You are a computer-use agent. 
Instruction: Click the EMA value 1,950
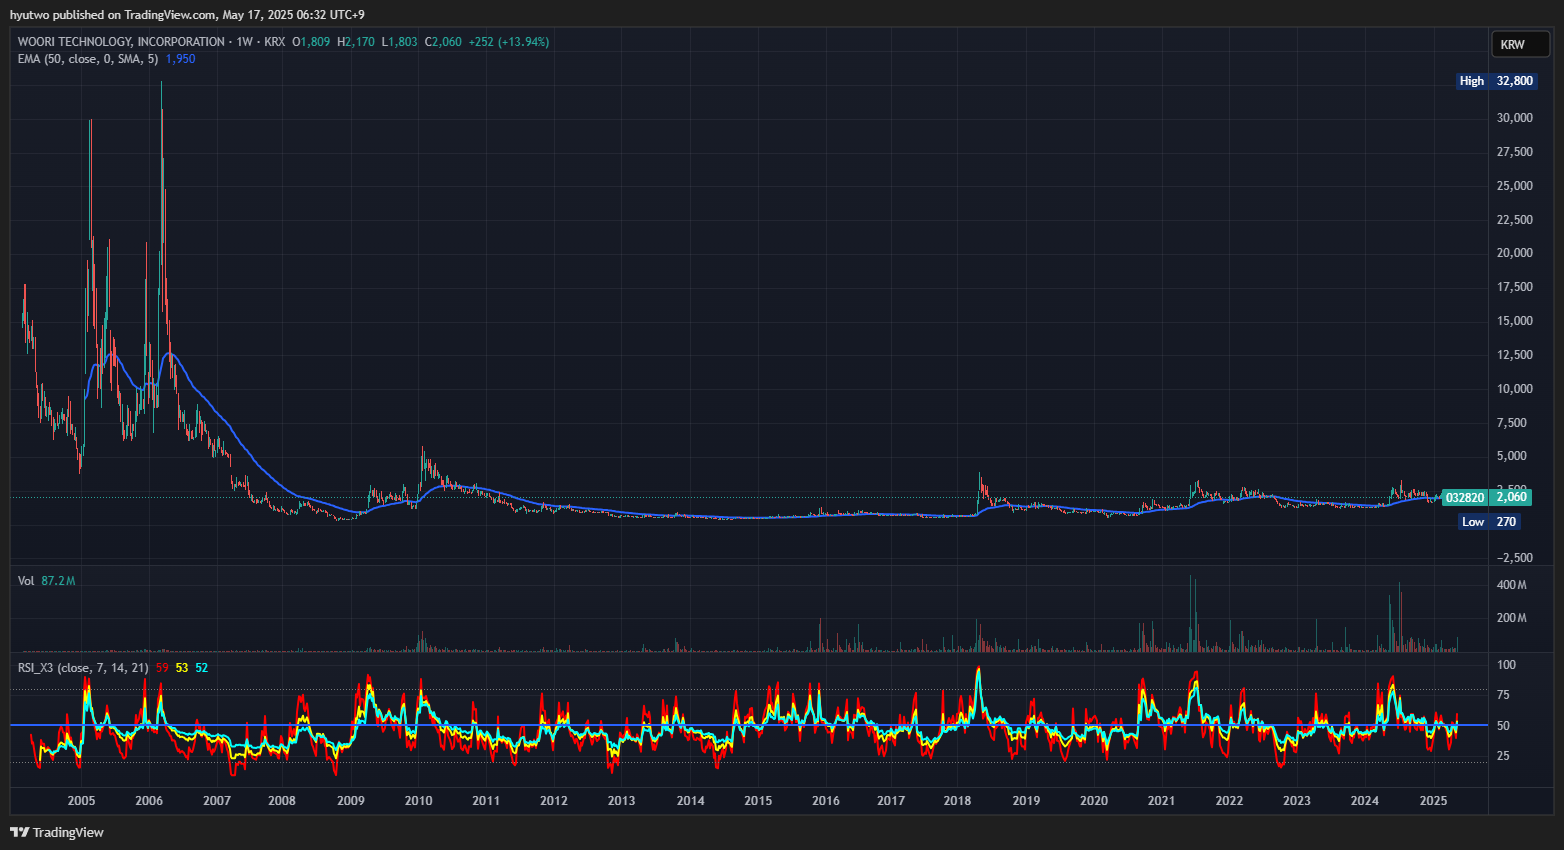tap(180, 59)
